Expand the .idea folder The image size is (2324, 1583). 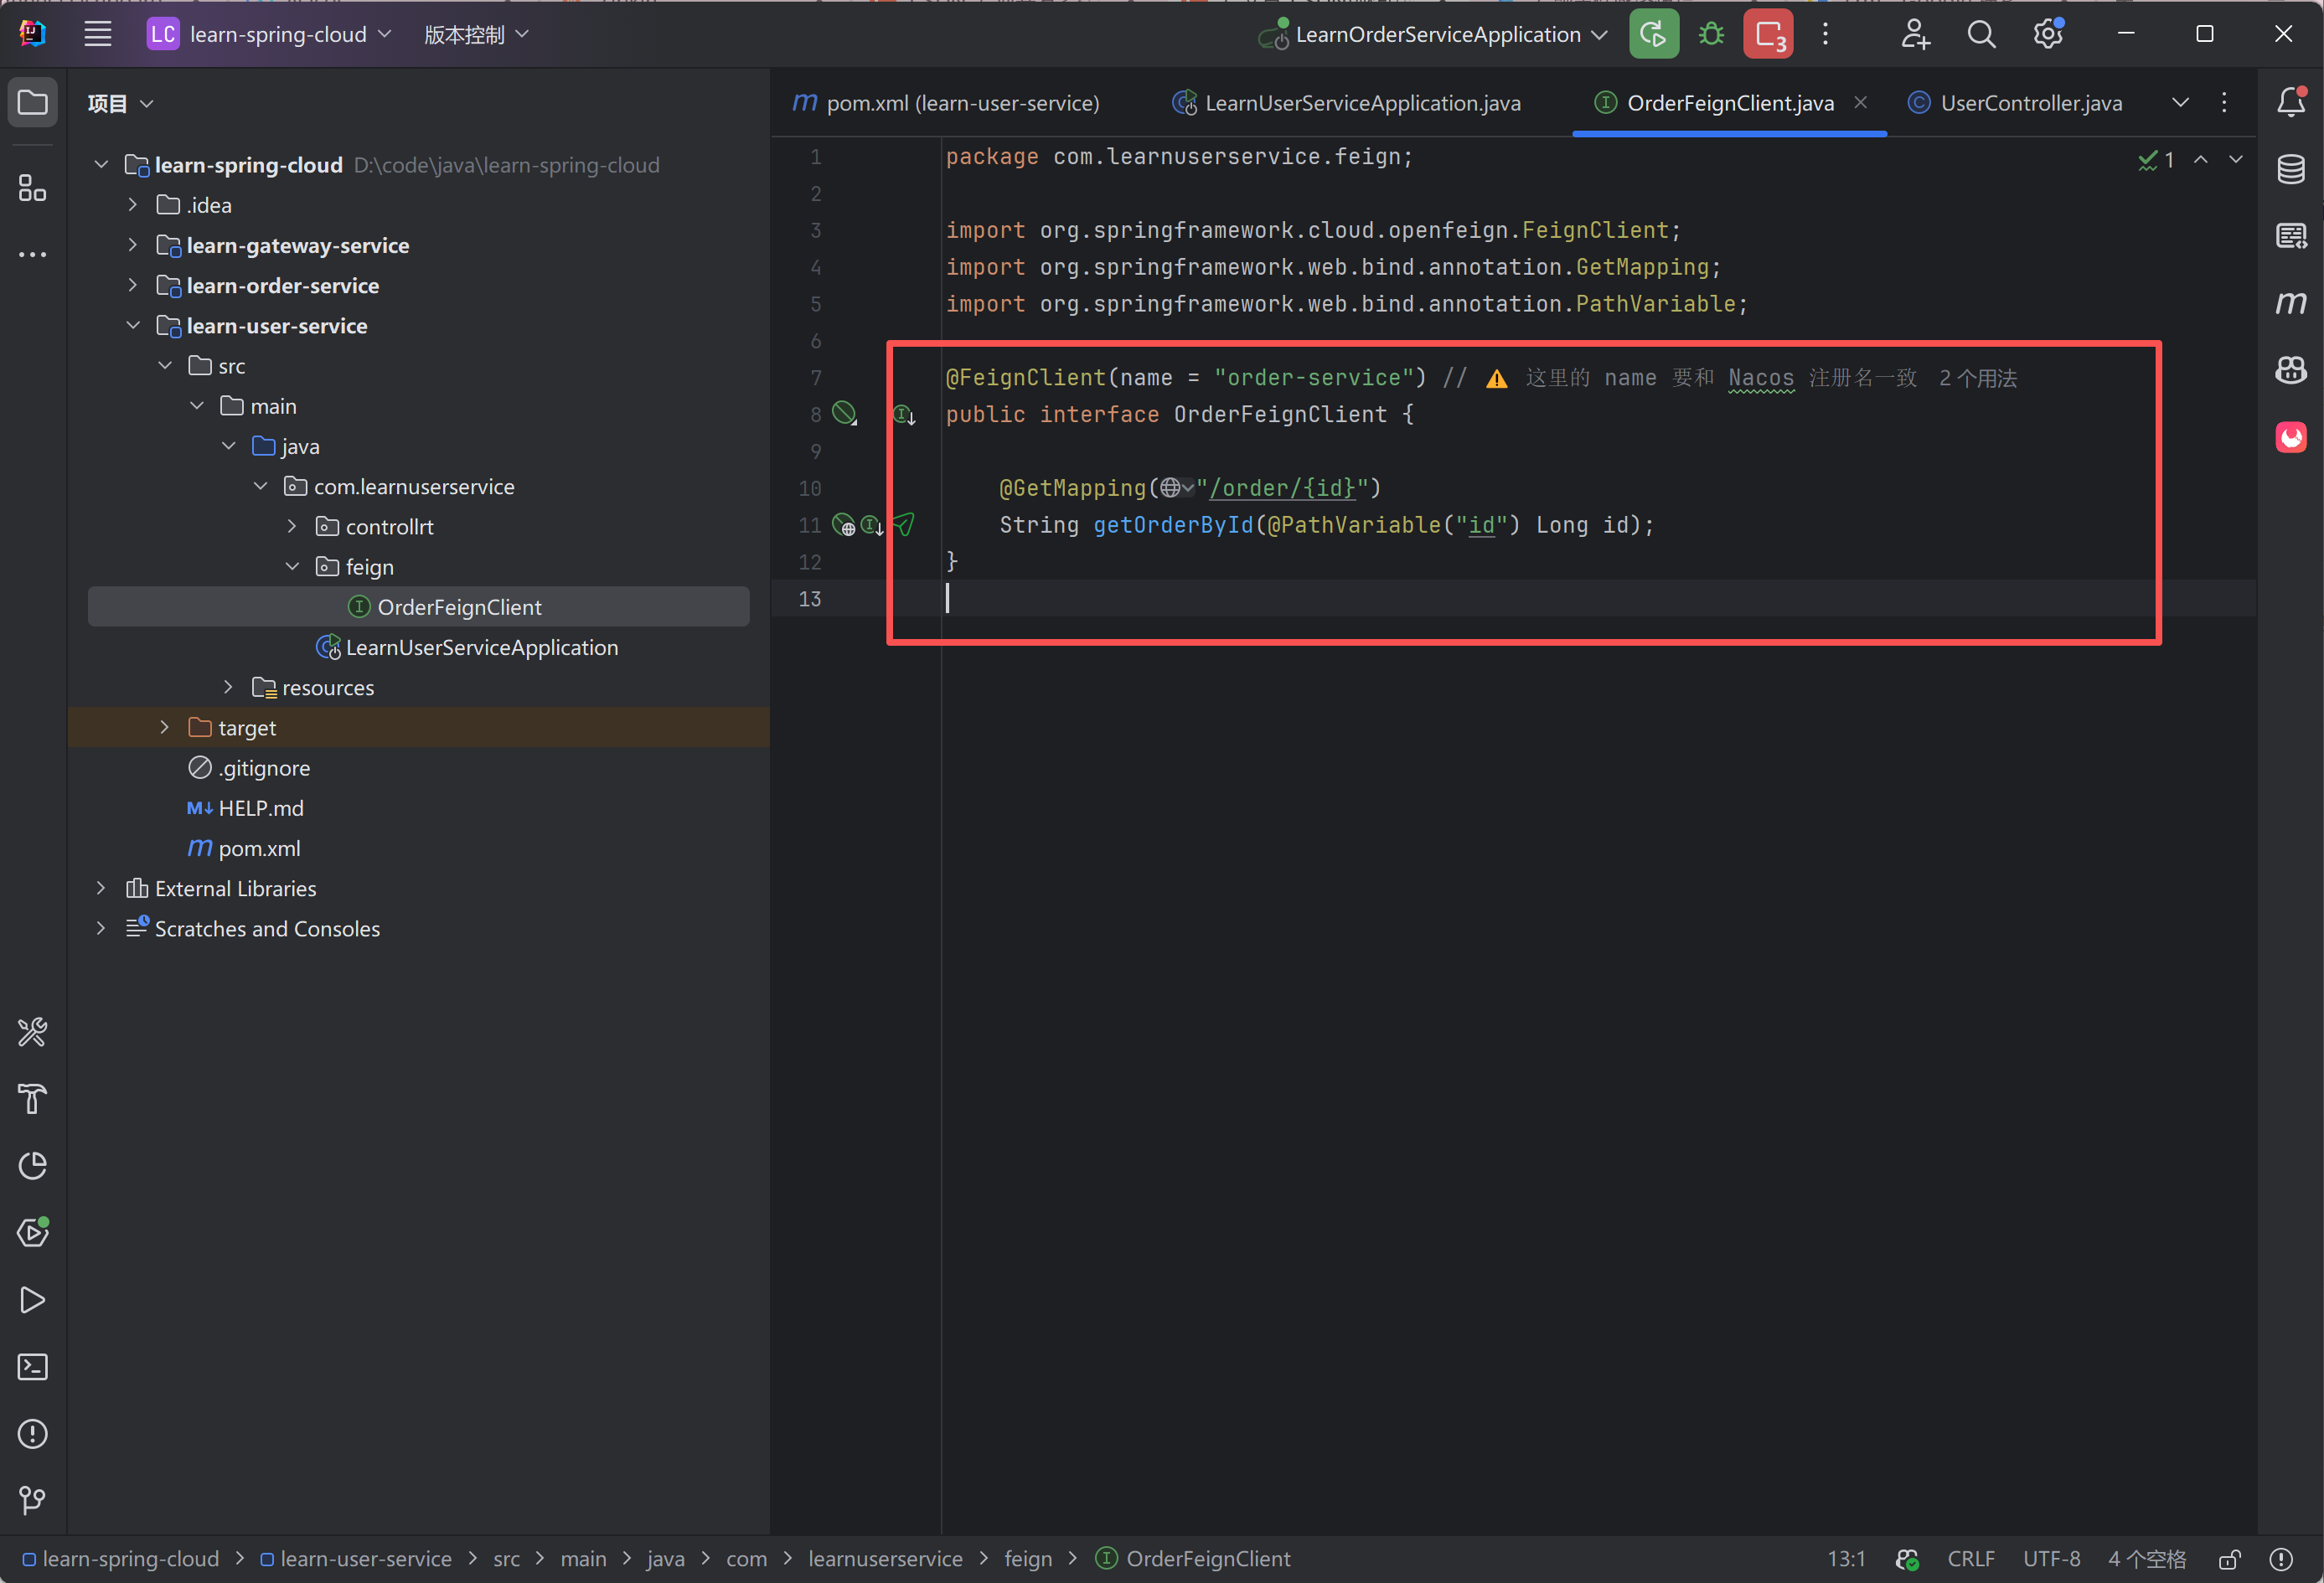(133, 205)
